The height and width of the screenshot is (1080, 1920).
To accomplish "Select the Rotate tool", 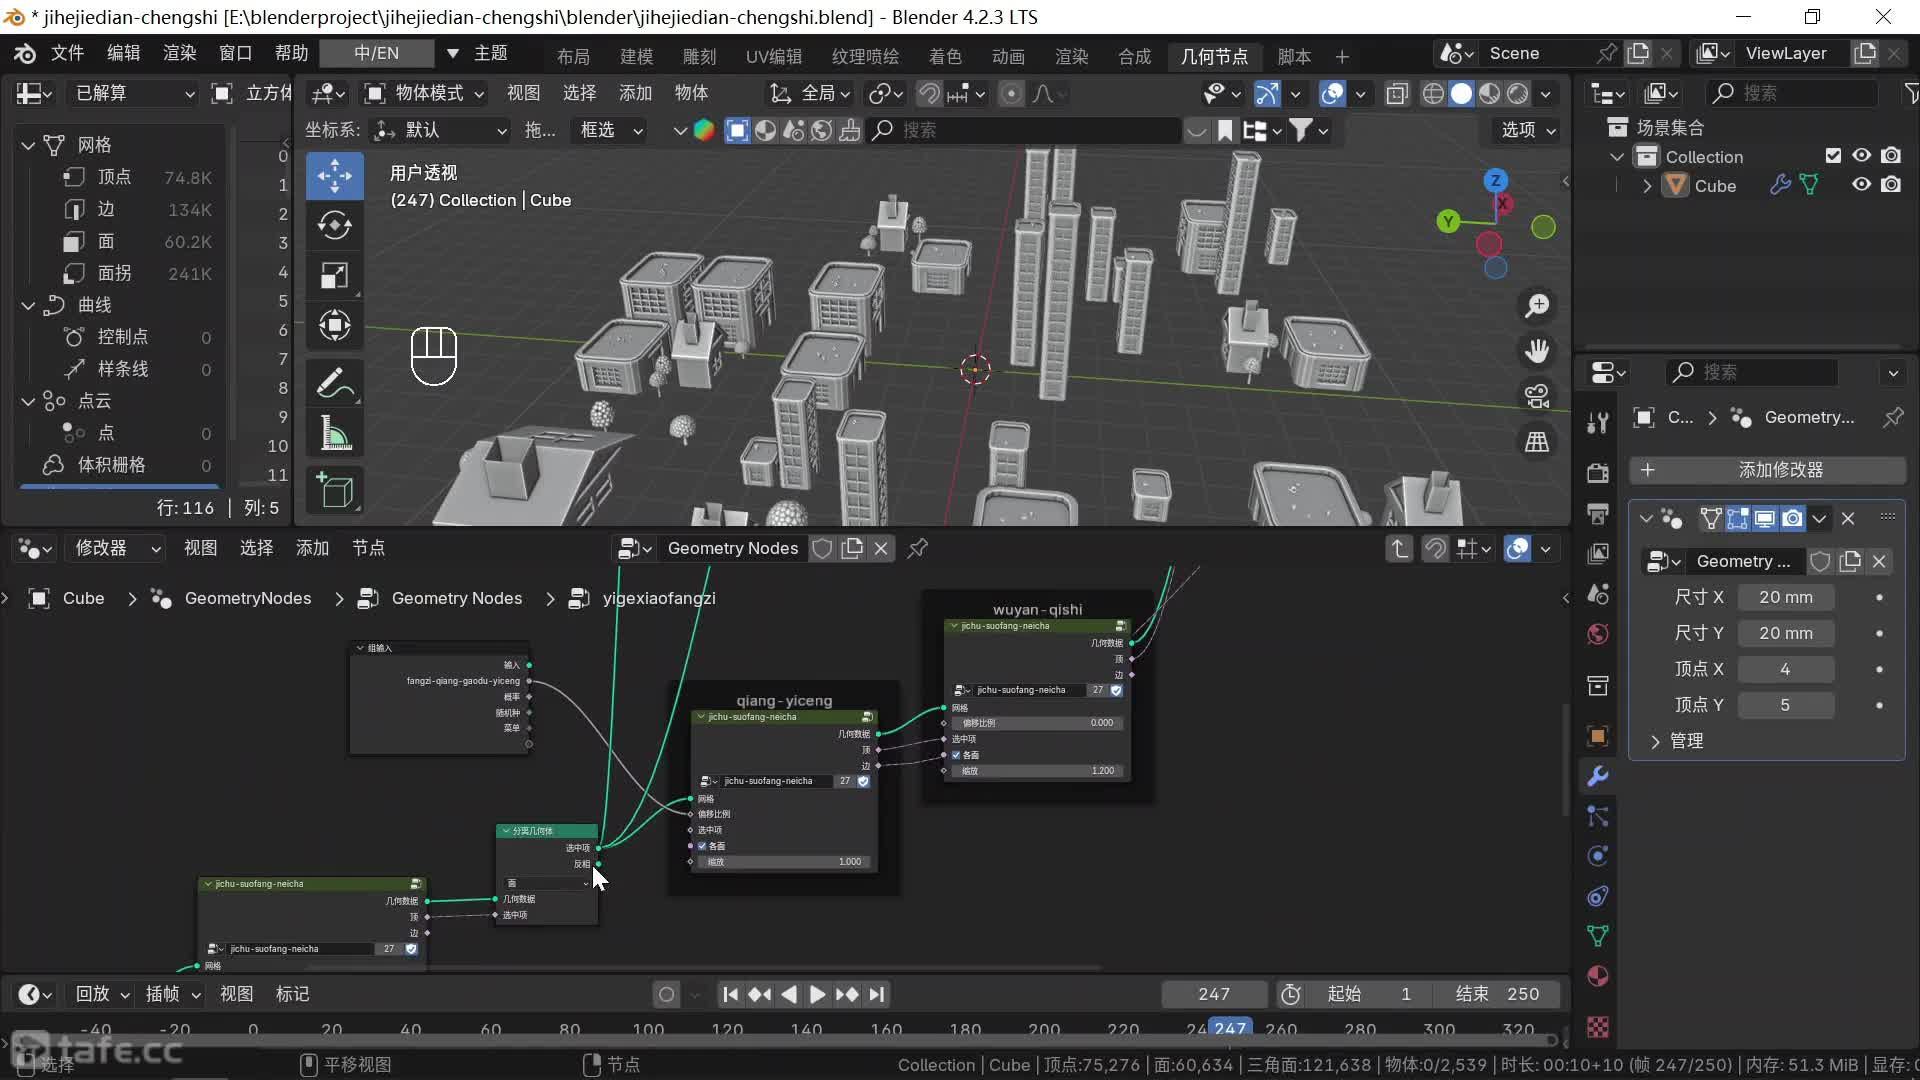I will click(334, 225).
